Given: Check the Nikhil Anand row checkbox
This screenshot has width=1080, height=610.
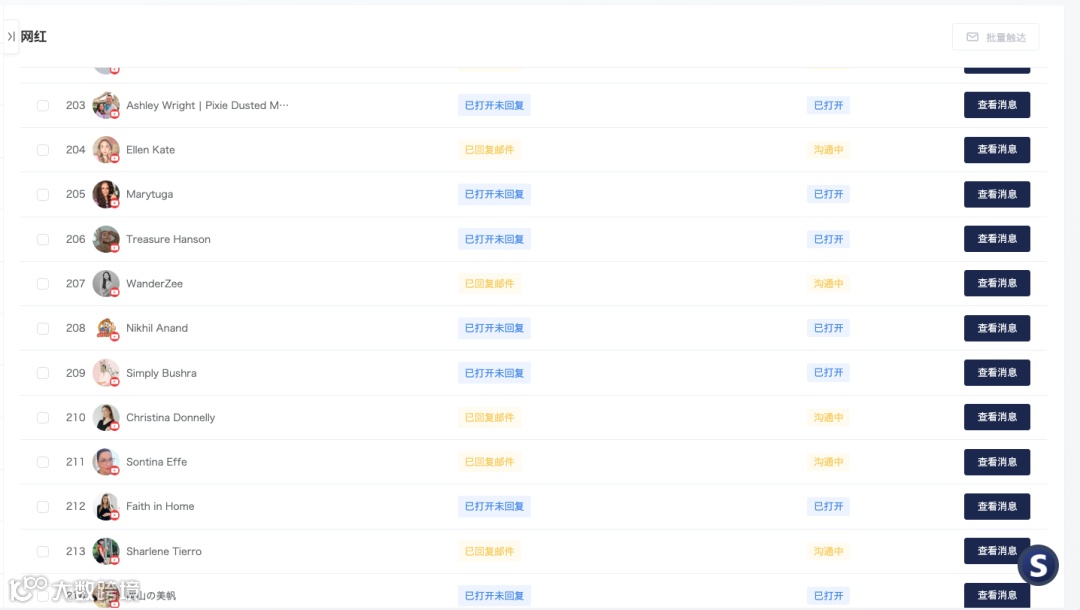Looking at the screenshot, I should [43, 328].
